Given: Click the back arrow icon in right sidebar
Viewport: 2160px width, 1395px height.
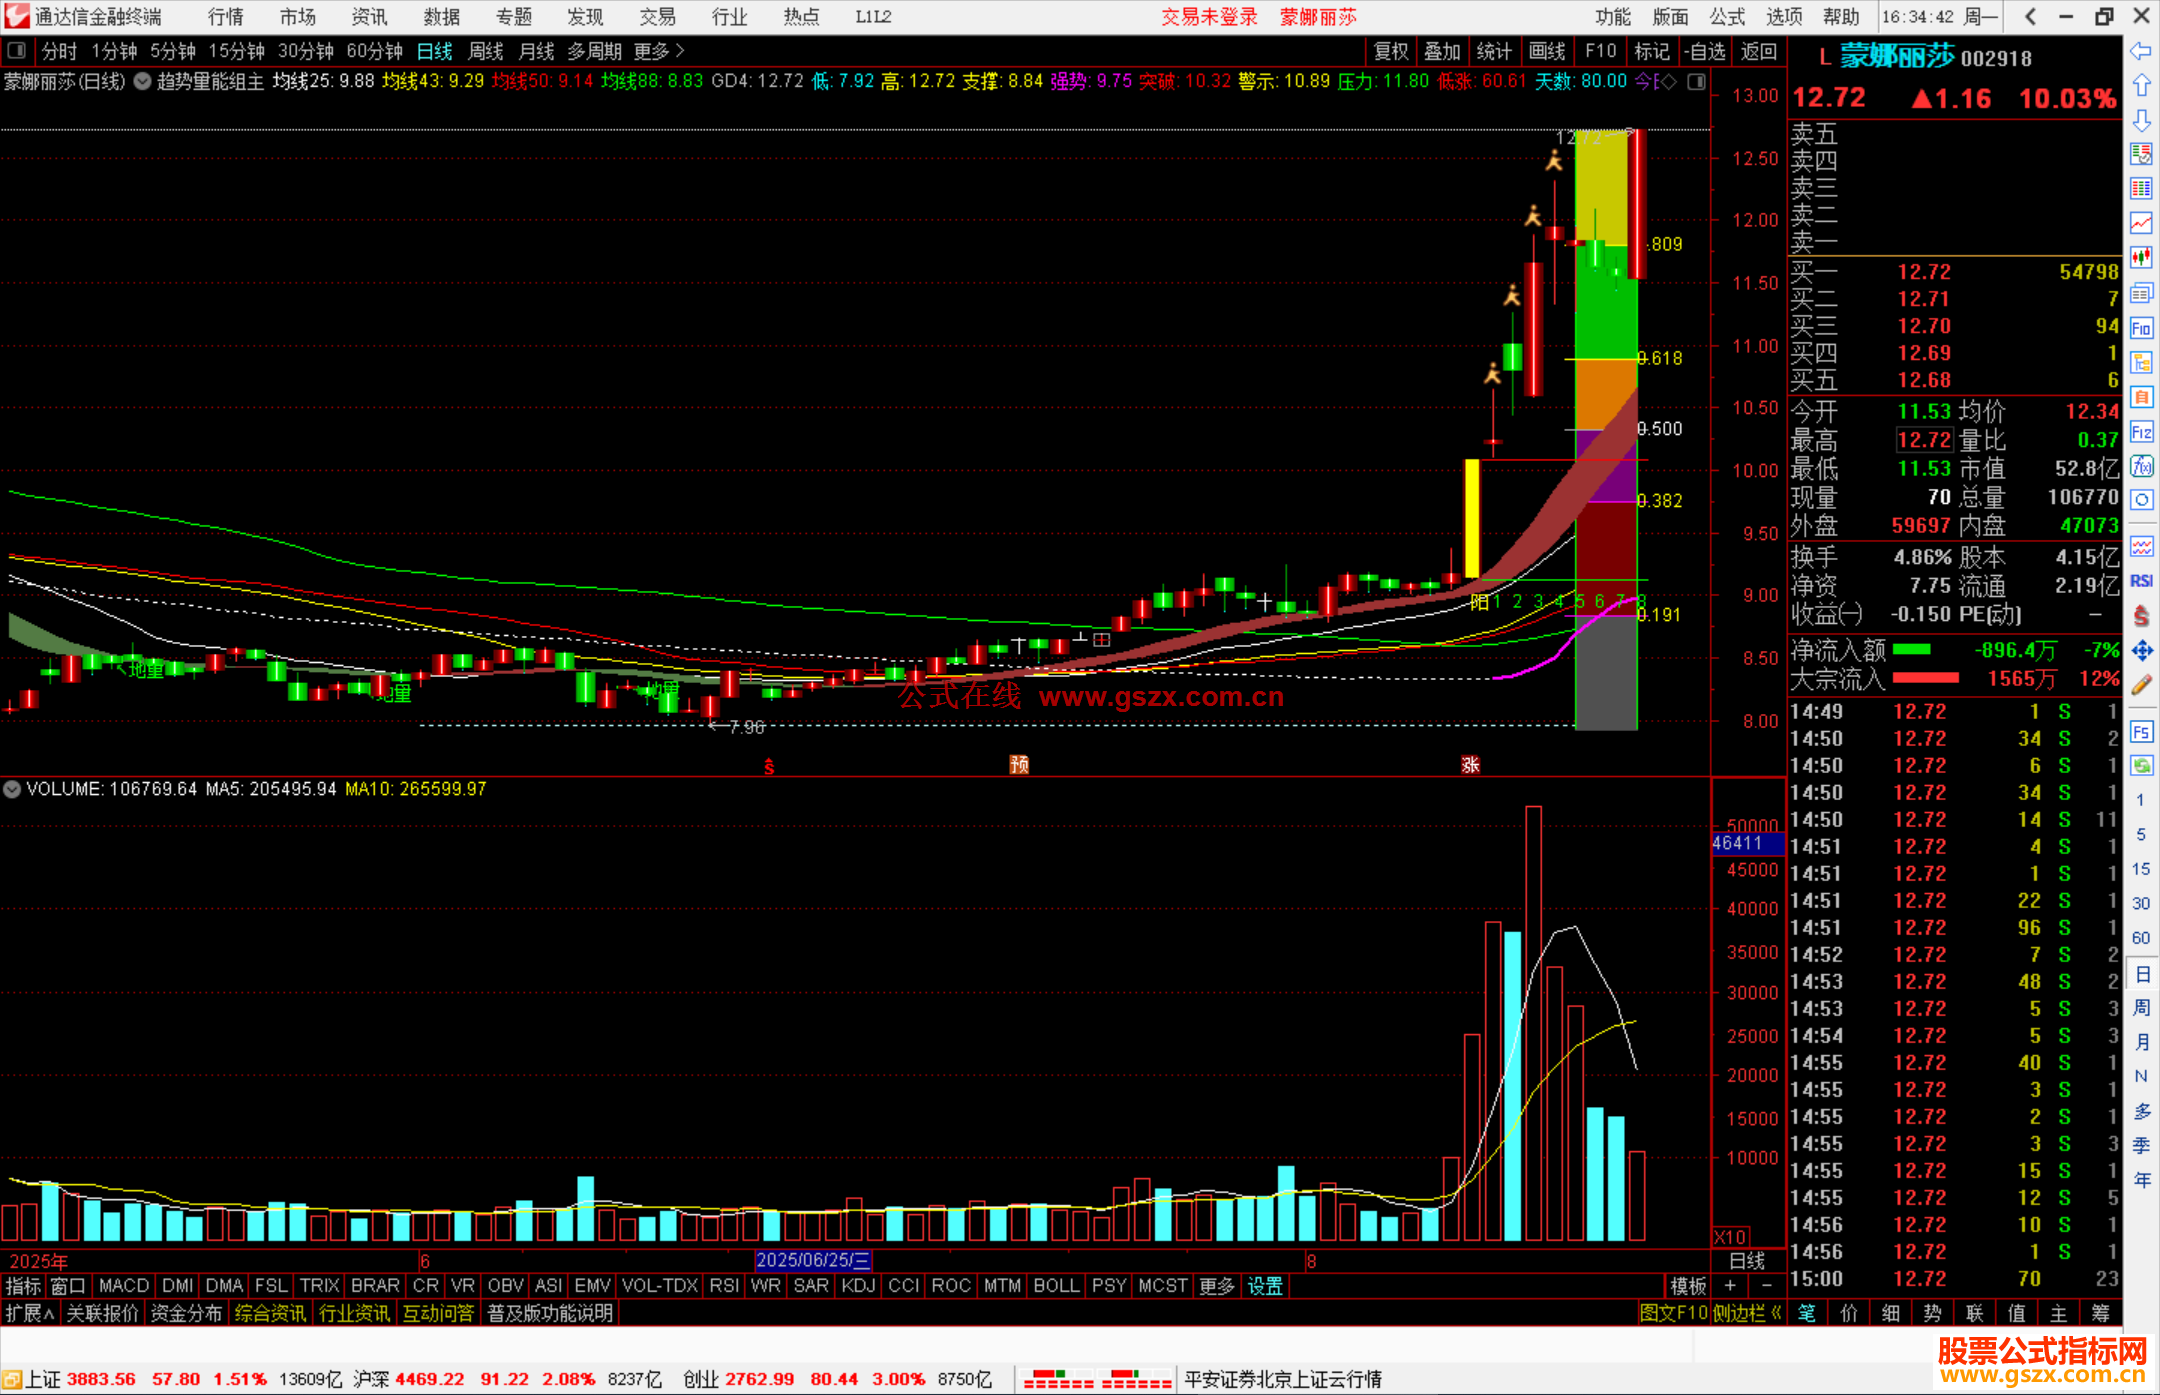Looking at the screenshot, I should tap(2141, 51).
